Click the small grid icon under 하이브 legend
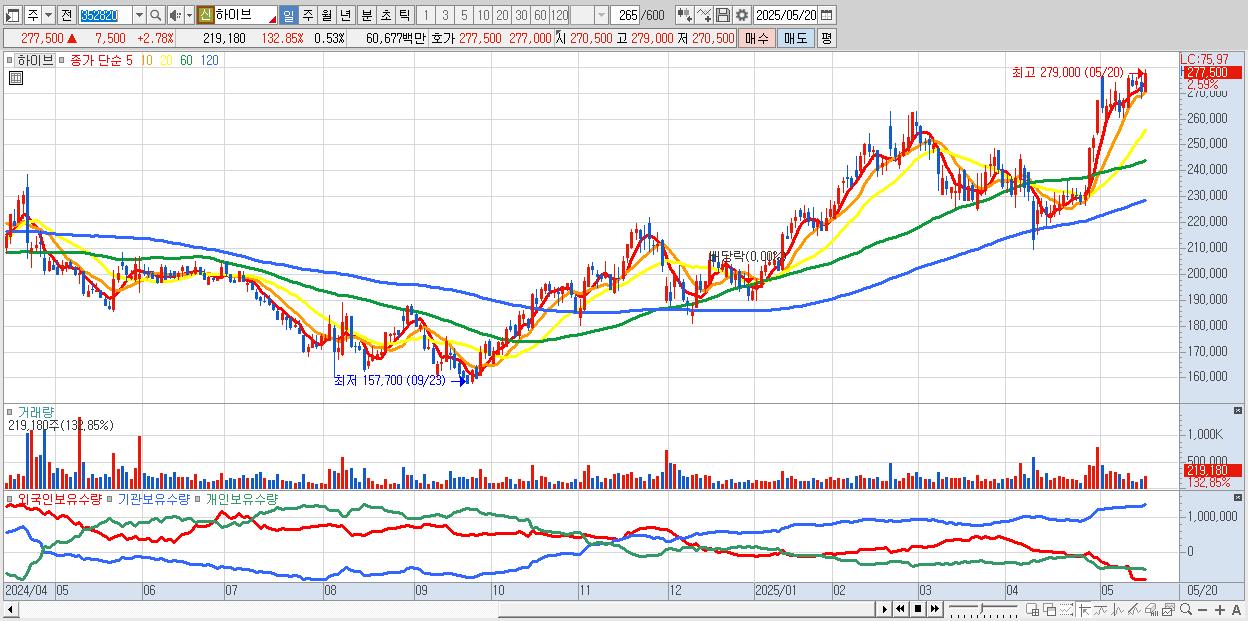Image resolution: width=1248 pixels, height=621 pixels. tap(15, 77)
